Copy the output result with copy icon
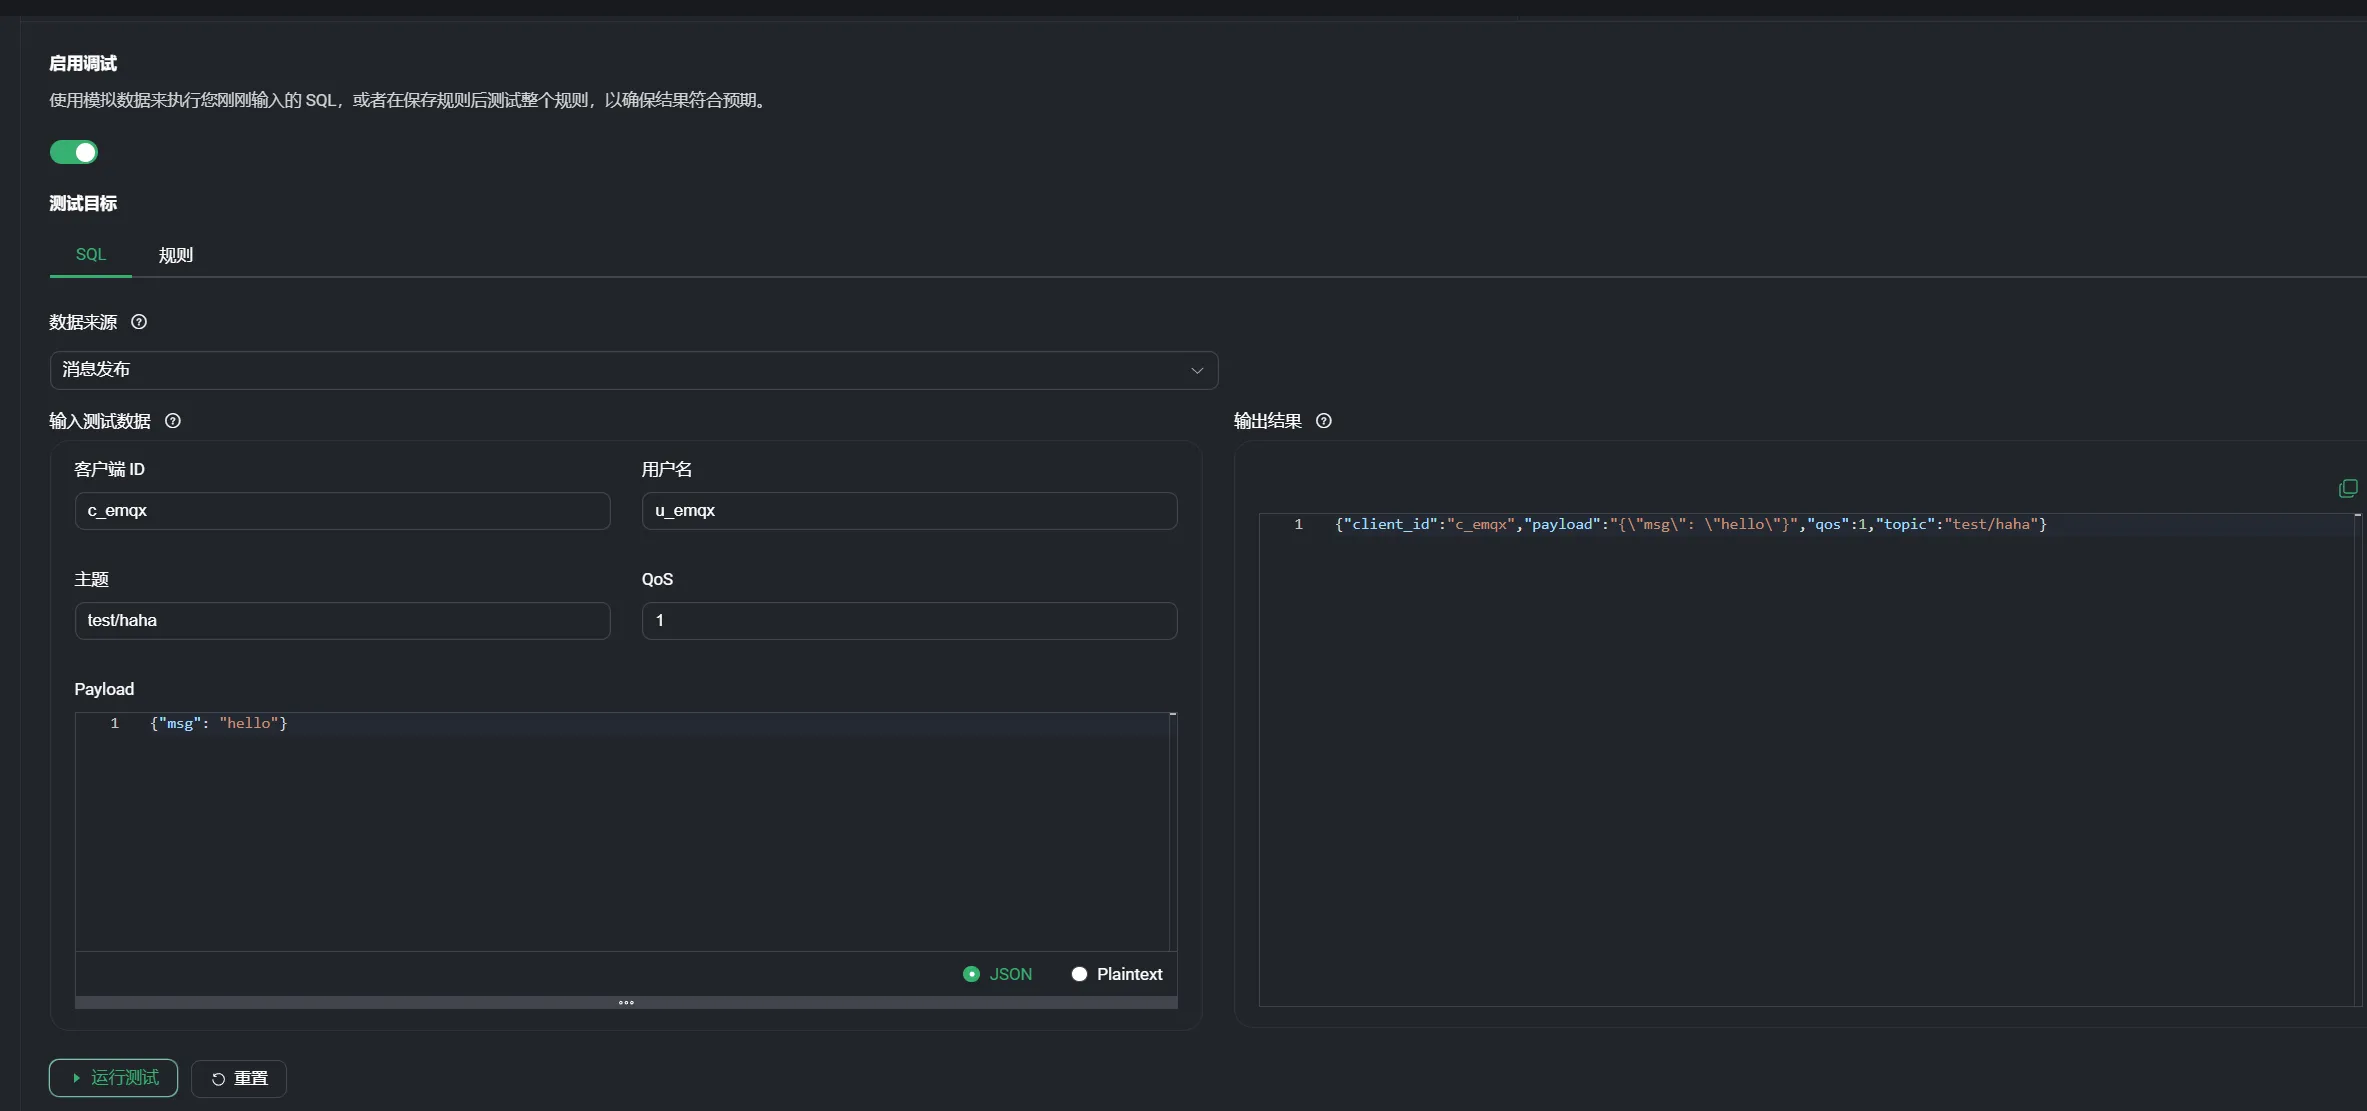This screenshot has height=1111, width=2367. [x=2348, y=488]
